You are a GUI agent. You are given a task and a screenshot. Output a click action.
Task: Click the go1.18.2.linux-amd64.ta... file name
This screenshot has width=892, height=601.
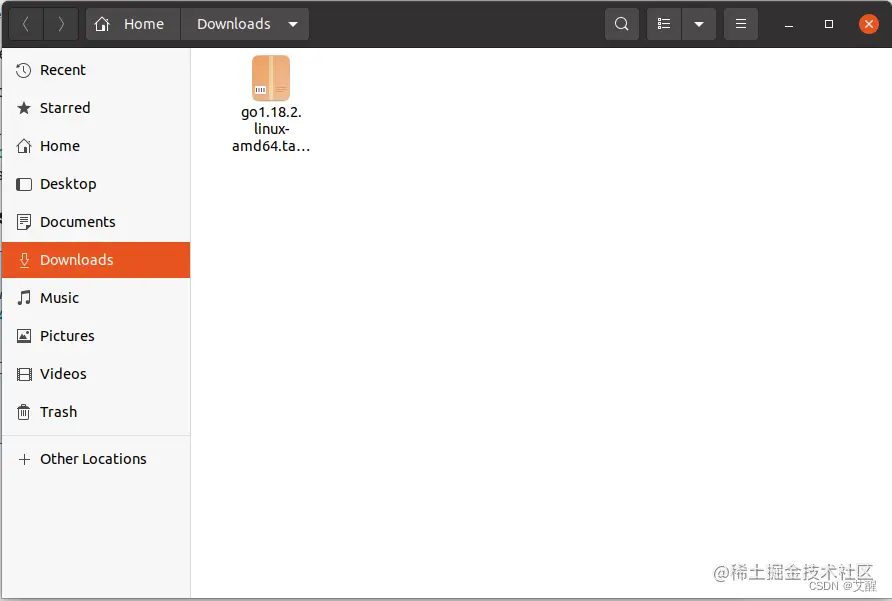pos(271,129)
